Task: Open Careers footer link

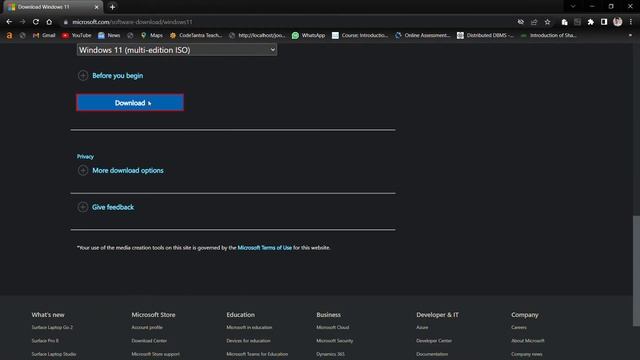Action: point(519,327)
